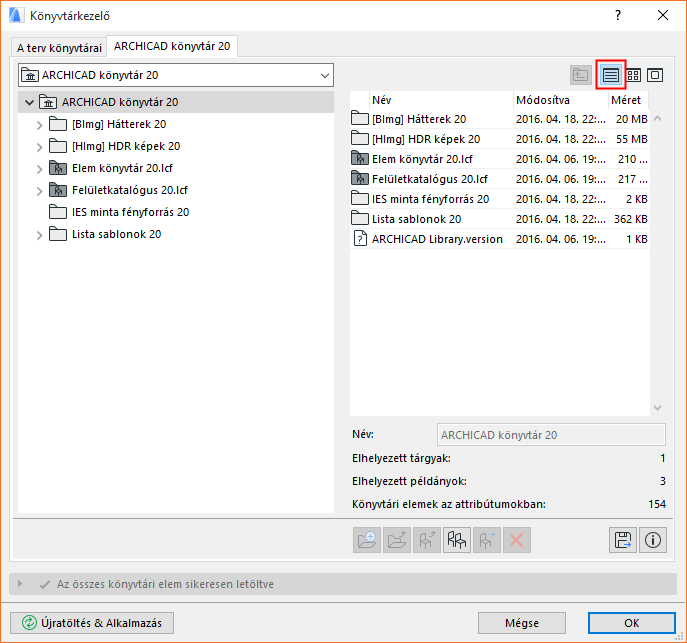Go up one folder level
This screenshot has height=643, width=687.
point(581,75)
